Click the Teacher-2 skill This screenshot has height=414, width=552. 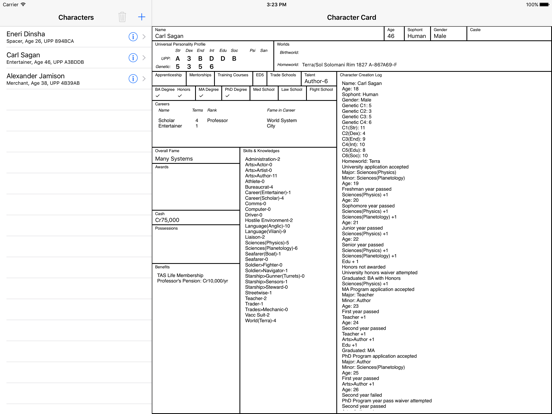(256, 299)
